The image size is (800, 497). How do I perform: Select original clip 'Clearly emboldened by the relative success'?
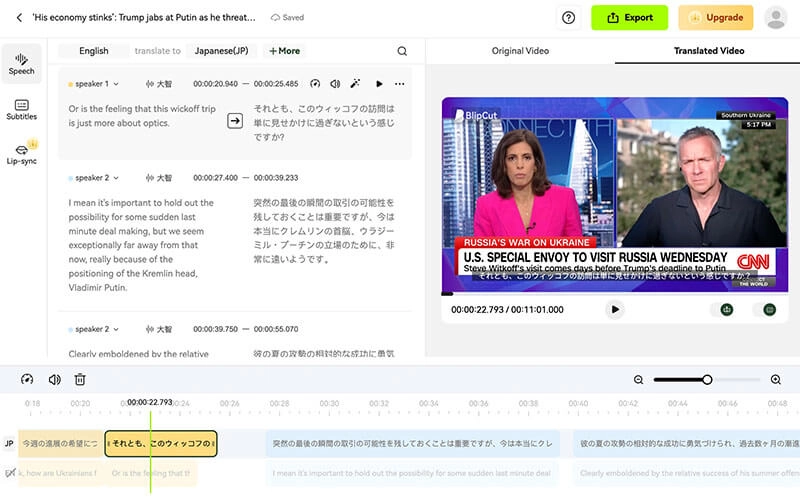(687, 474)
